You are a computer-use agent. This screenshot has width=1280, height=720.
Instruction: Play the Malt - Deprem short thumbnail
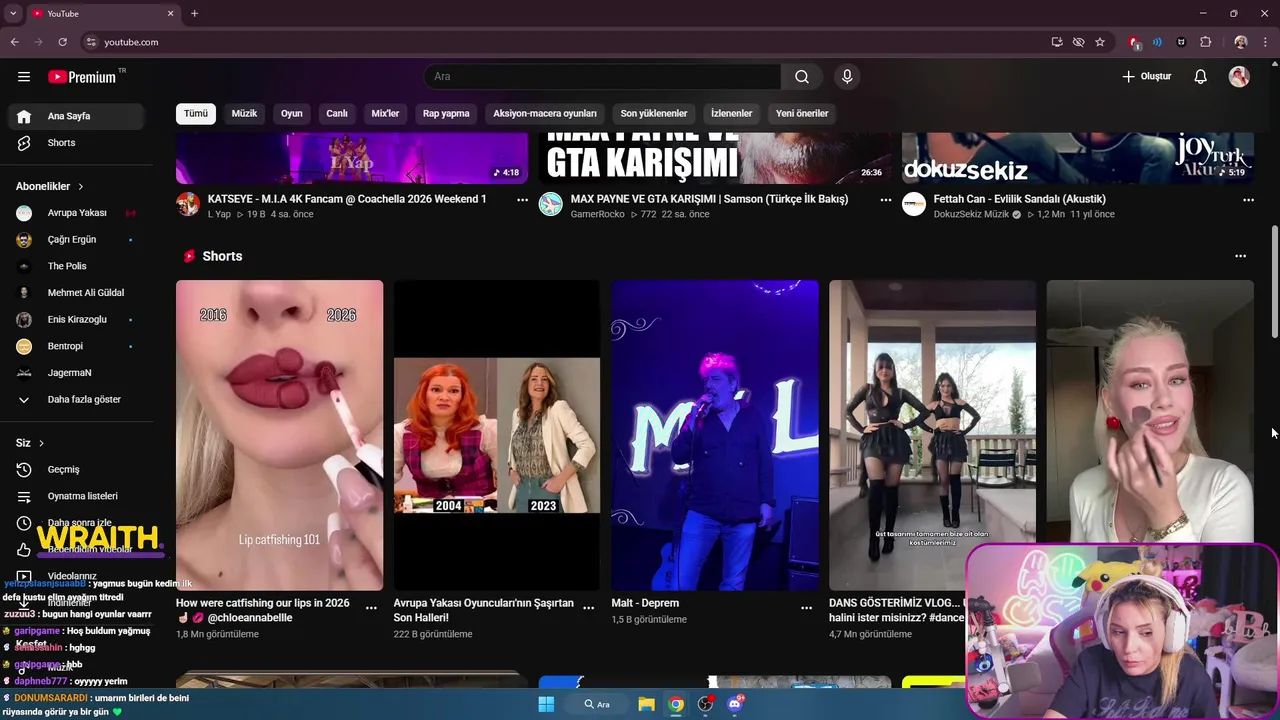click(x=714, y=435)
